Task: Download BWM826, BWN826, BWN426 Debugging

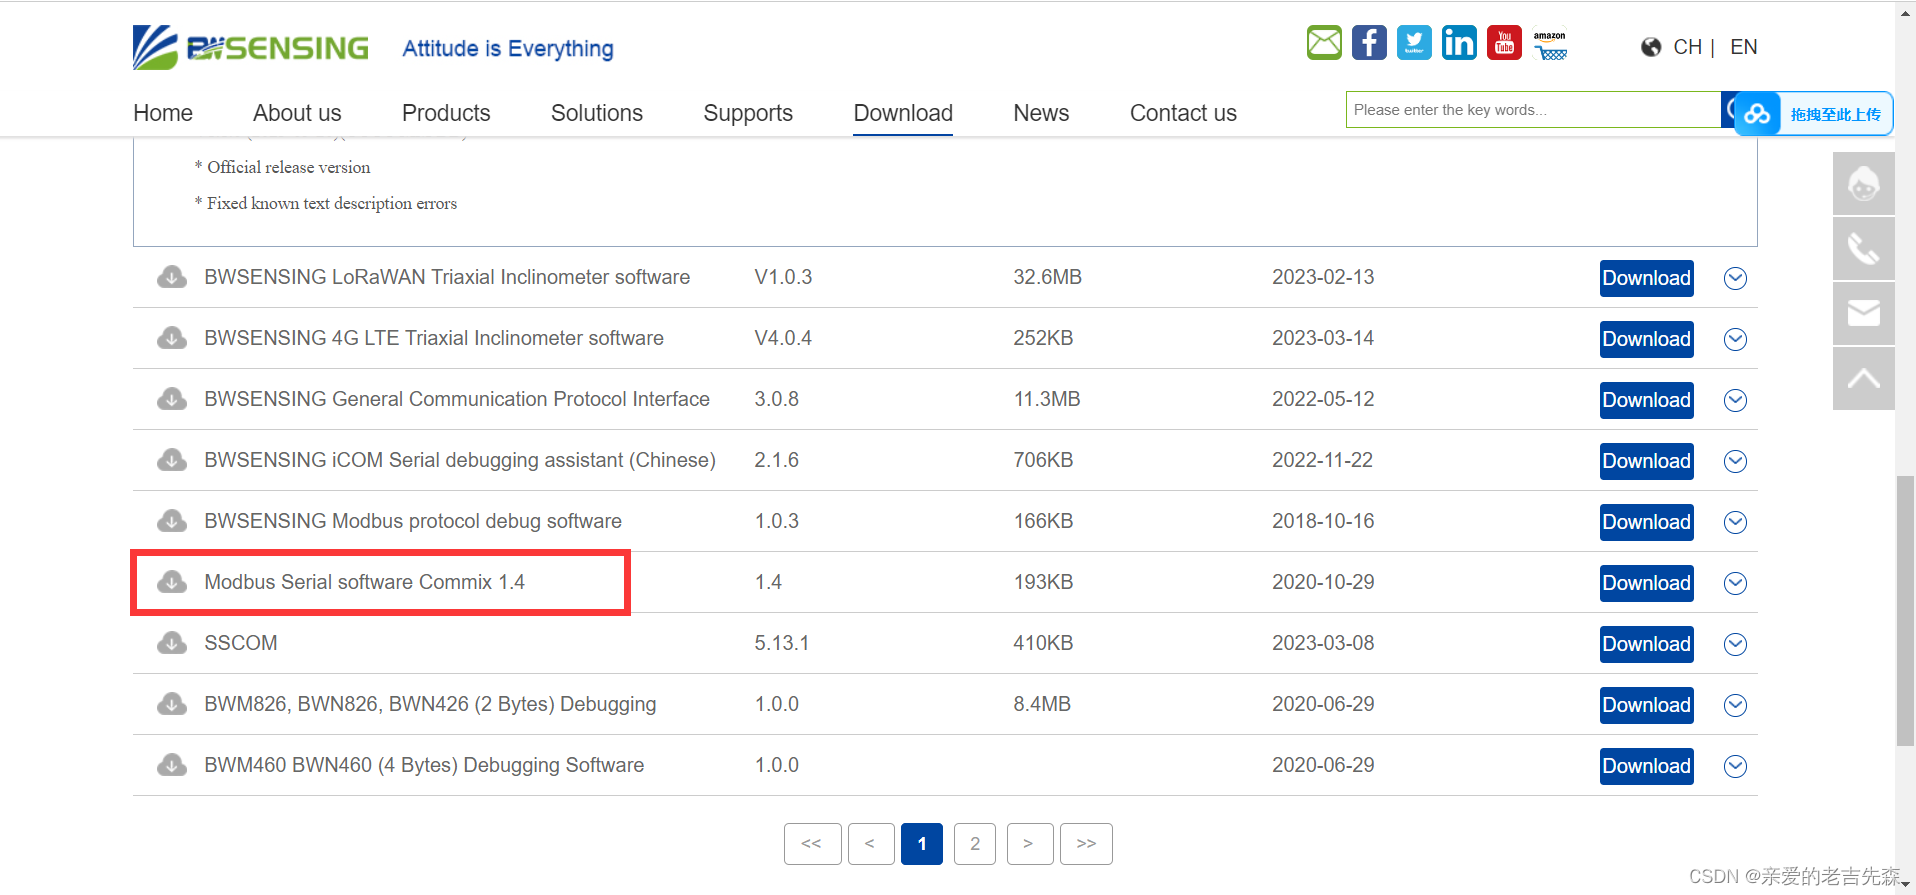Action: (1646, 705)
